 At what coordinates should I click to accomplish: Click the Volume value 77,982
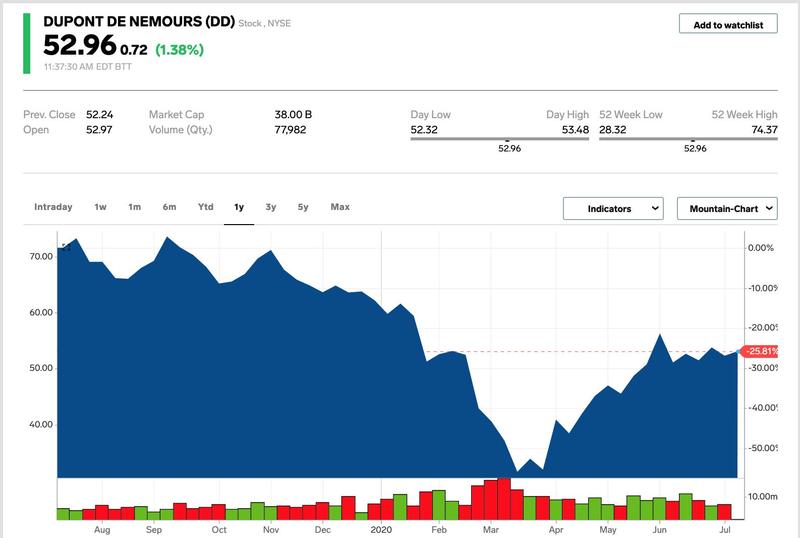point(290,130)
